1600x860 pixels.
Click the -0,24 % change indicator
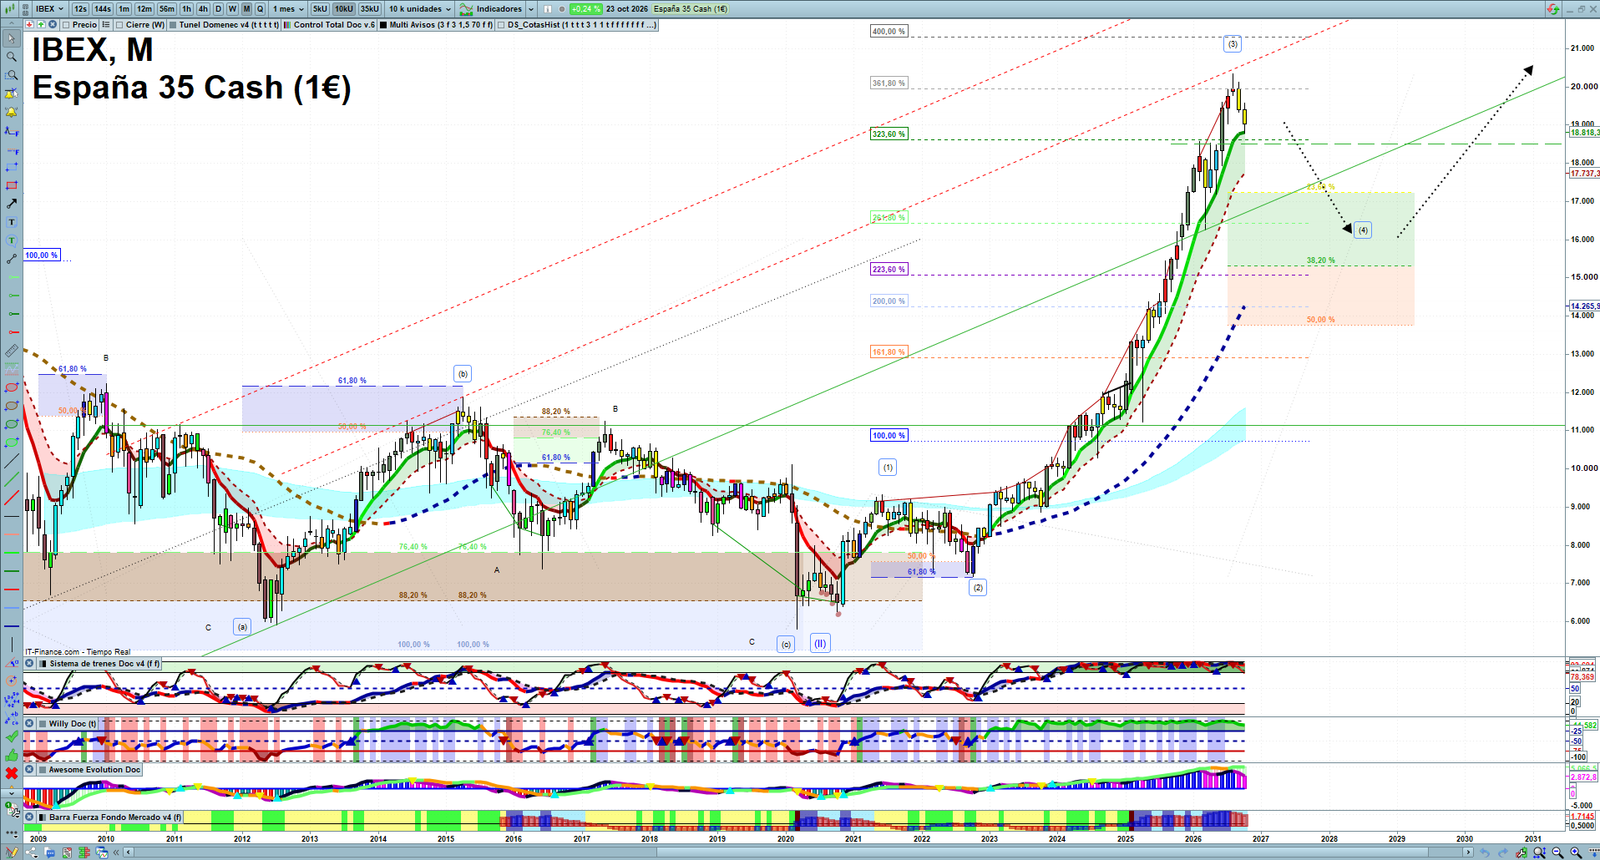pos(585,9)
